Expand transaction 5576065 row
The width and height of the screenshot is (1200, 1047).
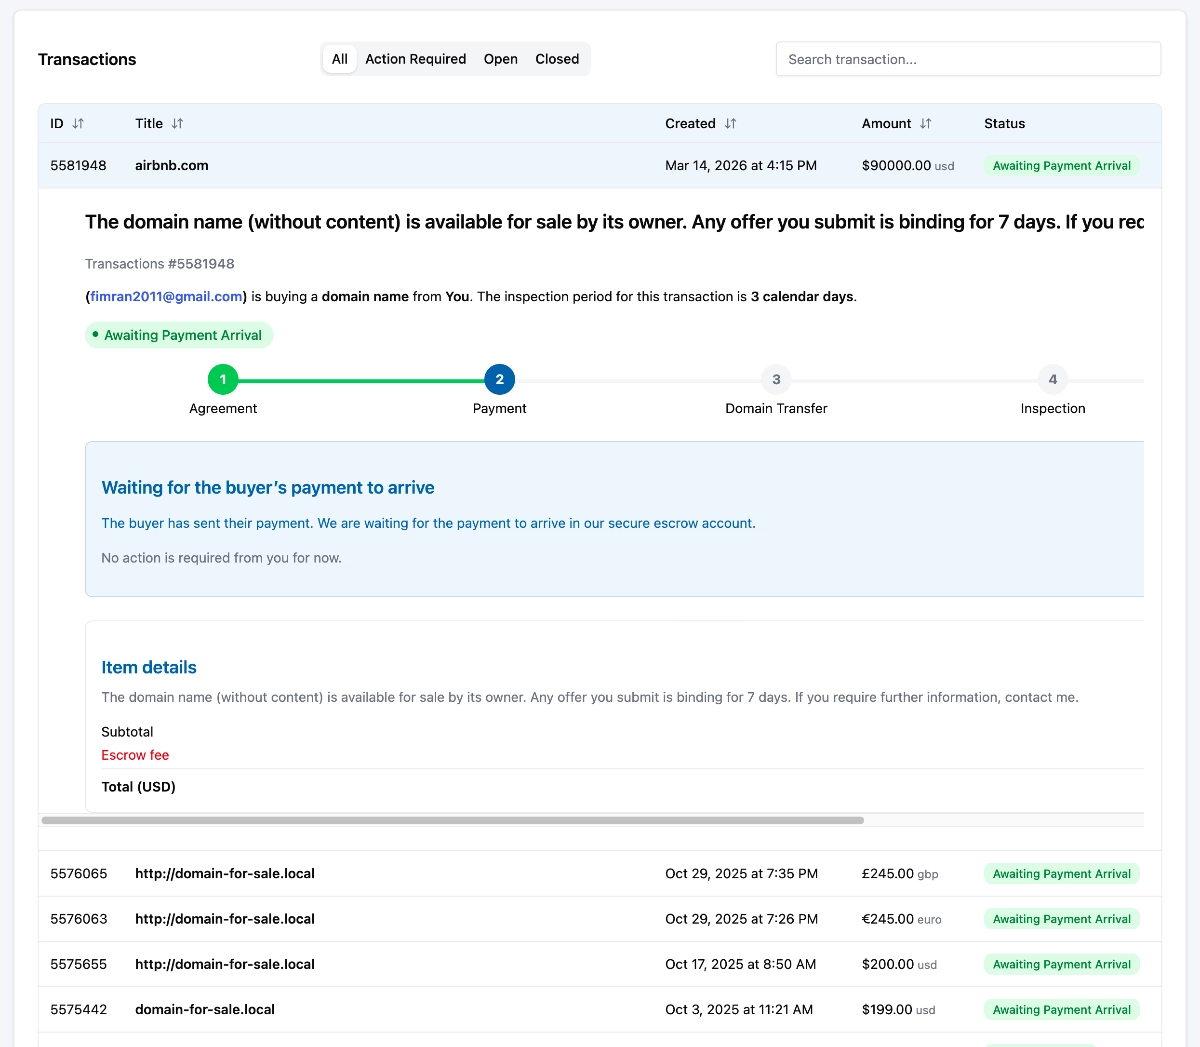(600, 874)
